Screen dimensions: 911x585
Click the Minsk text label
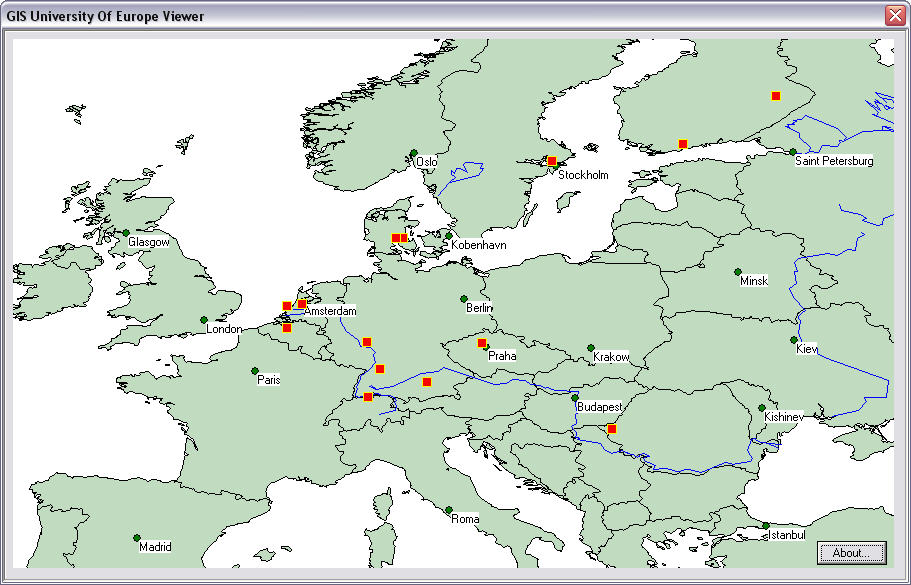(x=754, y=281)
